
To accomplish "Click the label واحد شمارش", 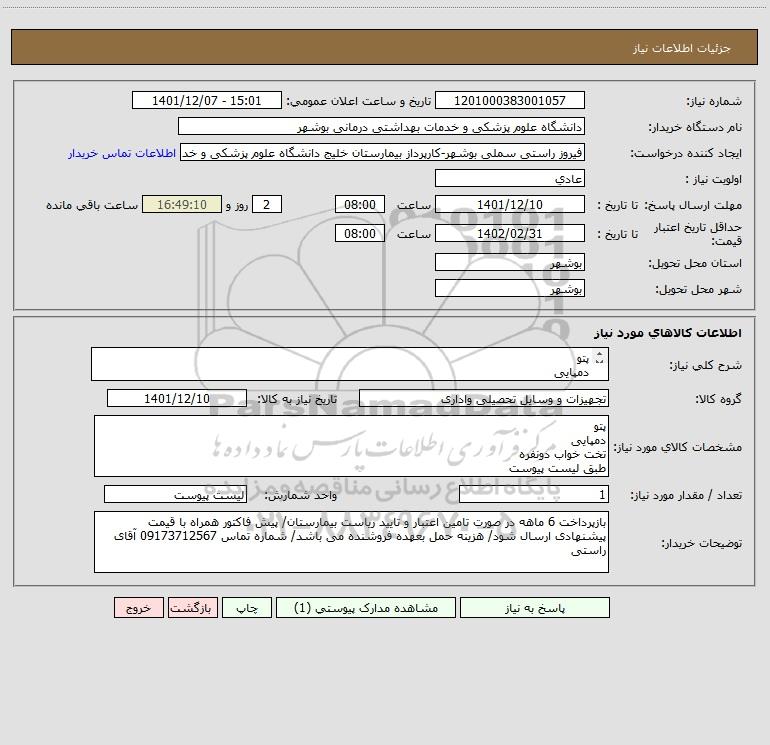I will coord(301,496).
